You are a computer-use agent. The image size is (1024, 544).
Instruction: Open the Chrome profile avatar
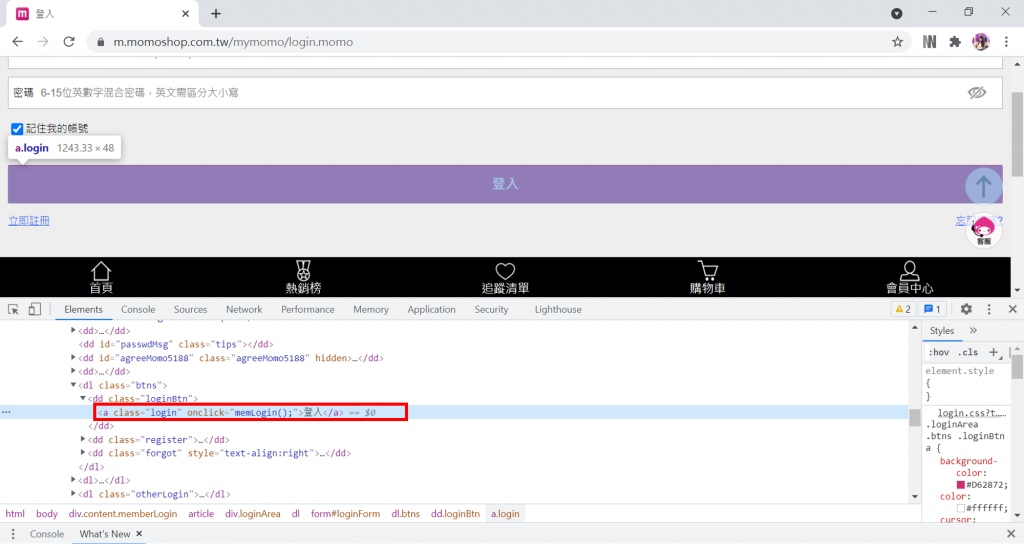tap(980, 42)
